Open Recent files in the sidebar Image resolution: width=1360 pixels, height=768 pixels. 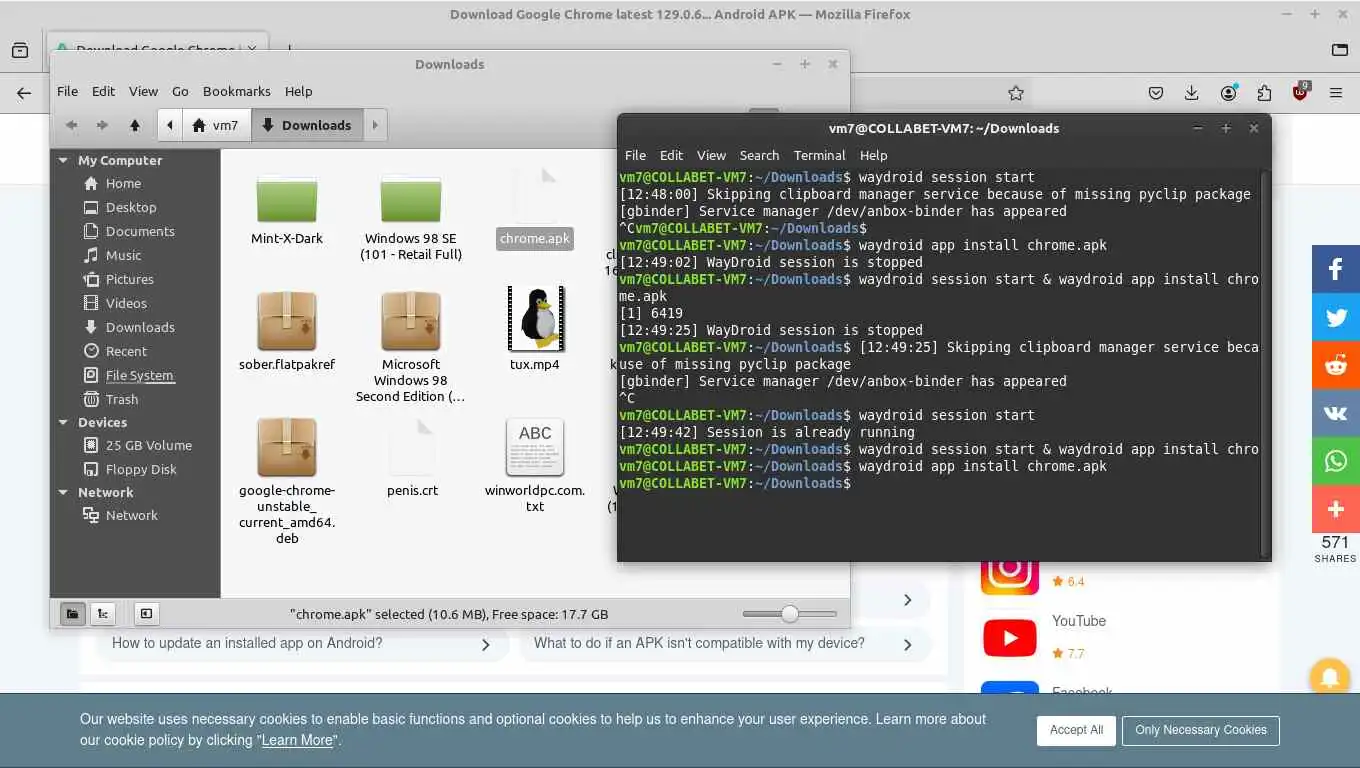pos(126,352)
